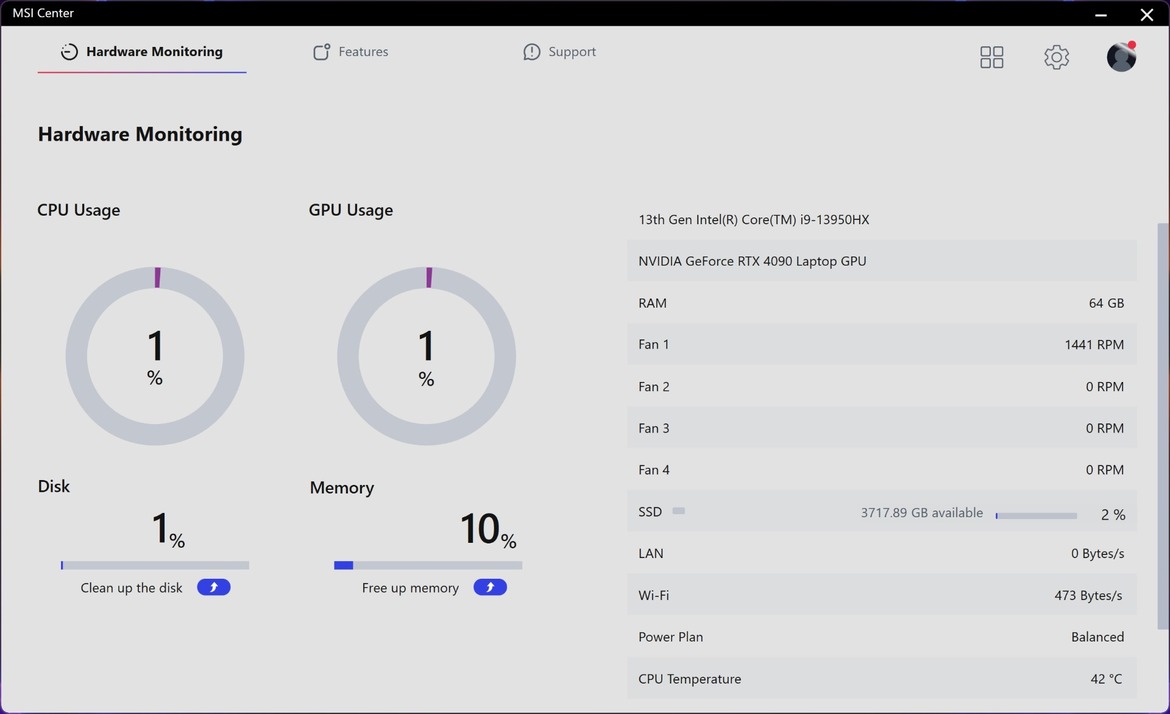Close the MSI Center window
This screenshot has width=1170, height=714.
pyautogui.click(x=1147, y=14)
